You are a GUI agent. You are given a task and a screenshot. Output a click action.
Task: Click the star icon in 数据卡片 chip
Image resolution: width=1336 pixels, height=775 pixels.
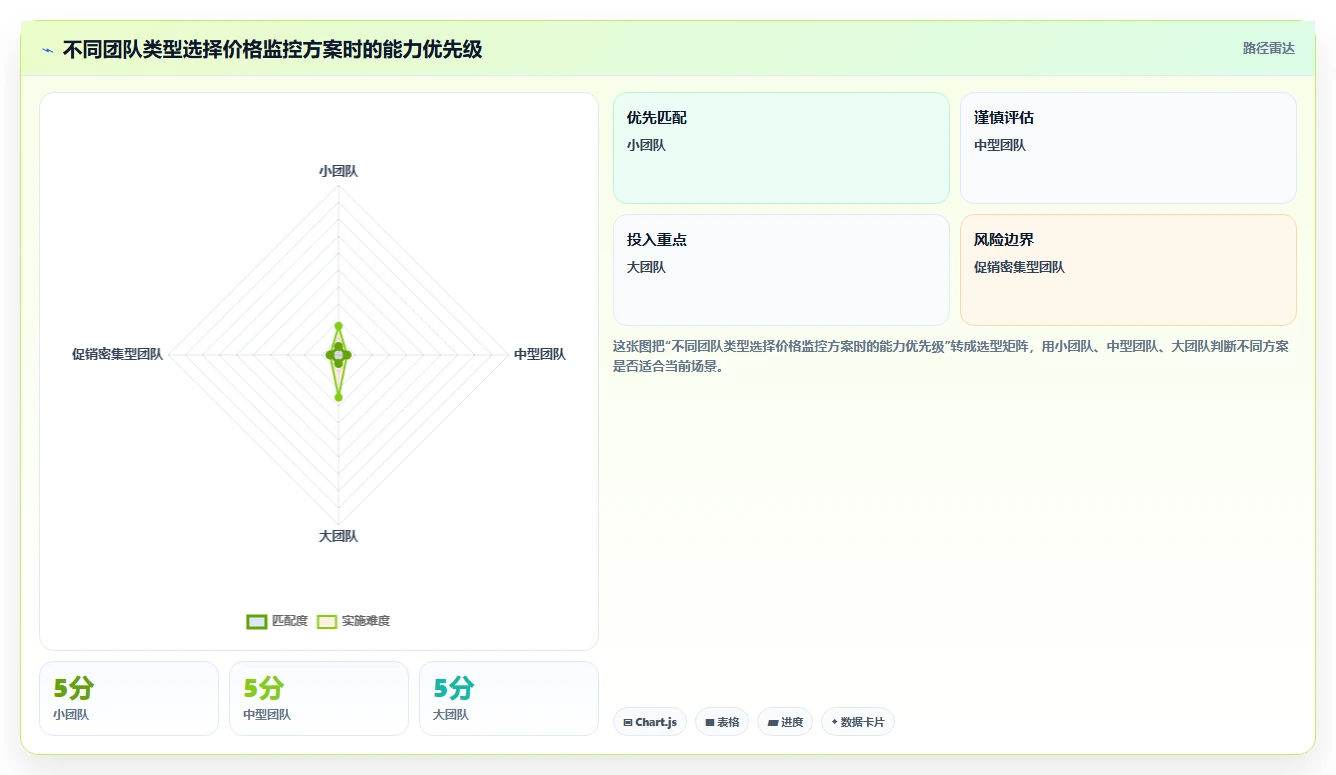(834, 722)
